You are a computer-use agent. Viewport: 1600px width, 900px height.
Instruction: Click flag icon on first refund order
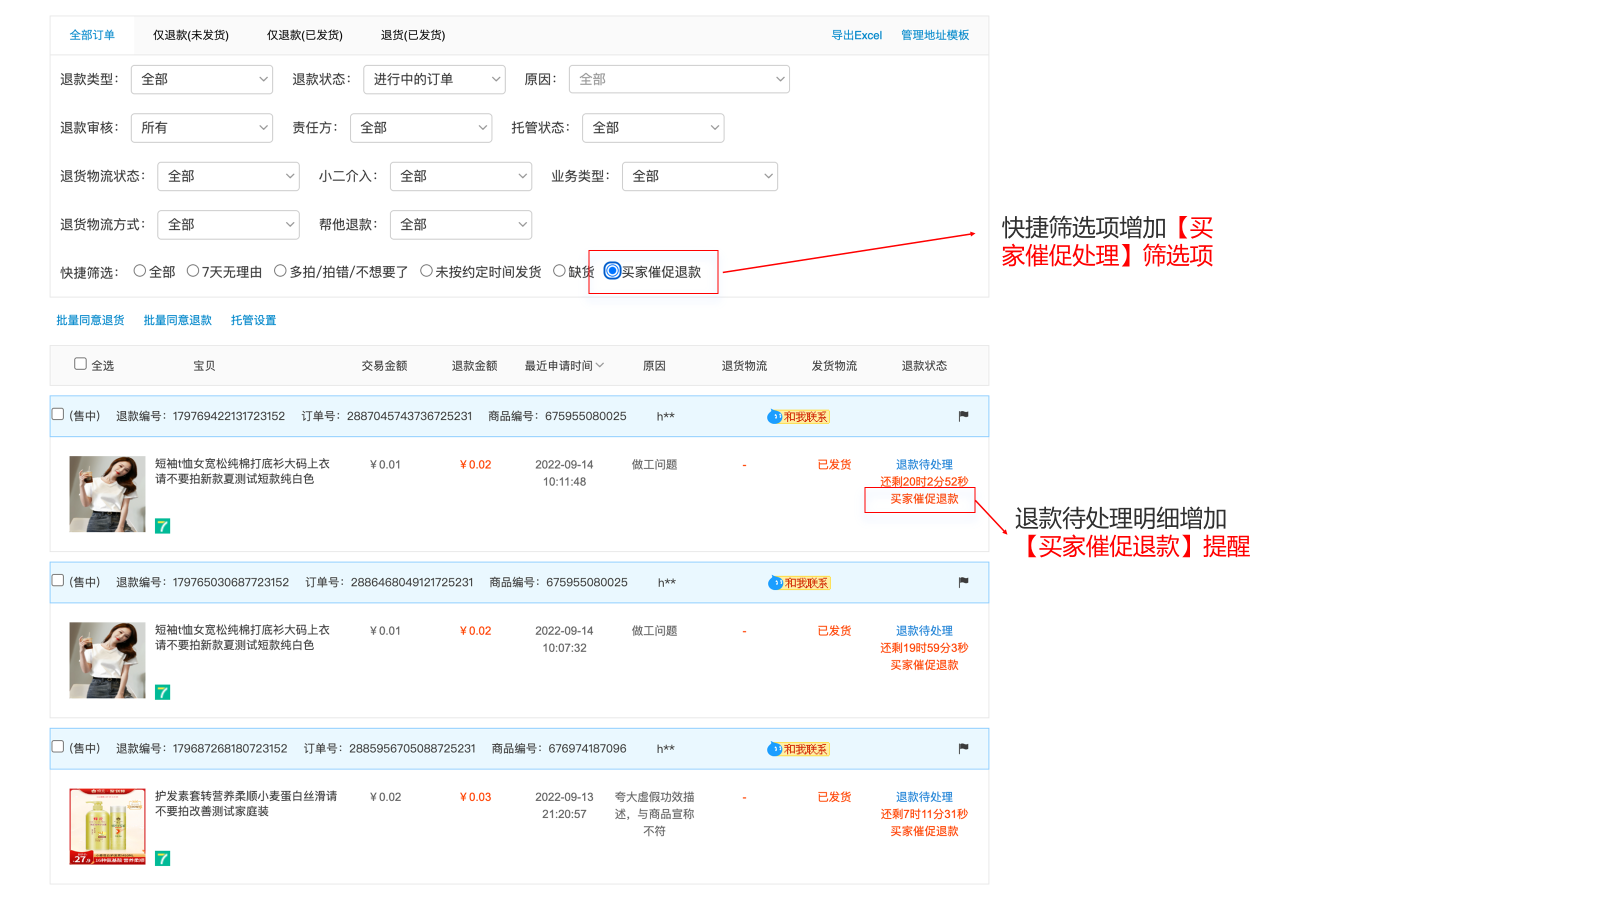963,416
